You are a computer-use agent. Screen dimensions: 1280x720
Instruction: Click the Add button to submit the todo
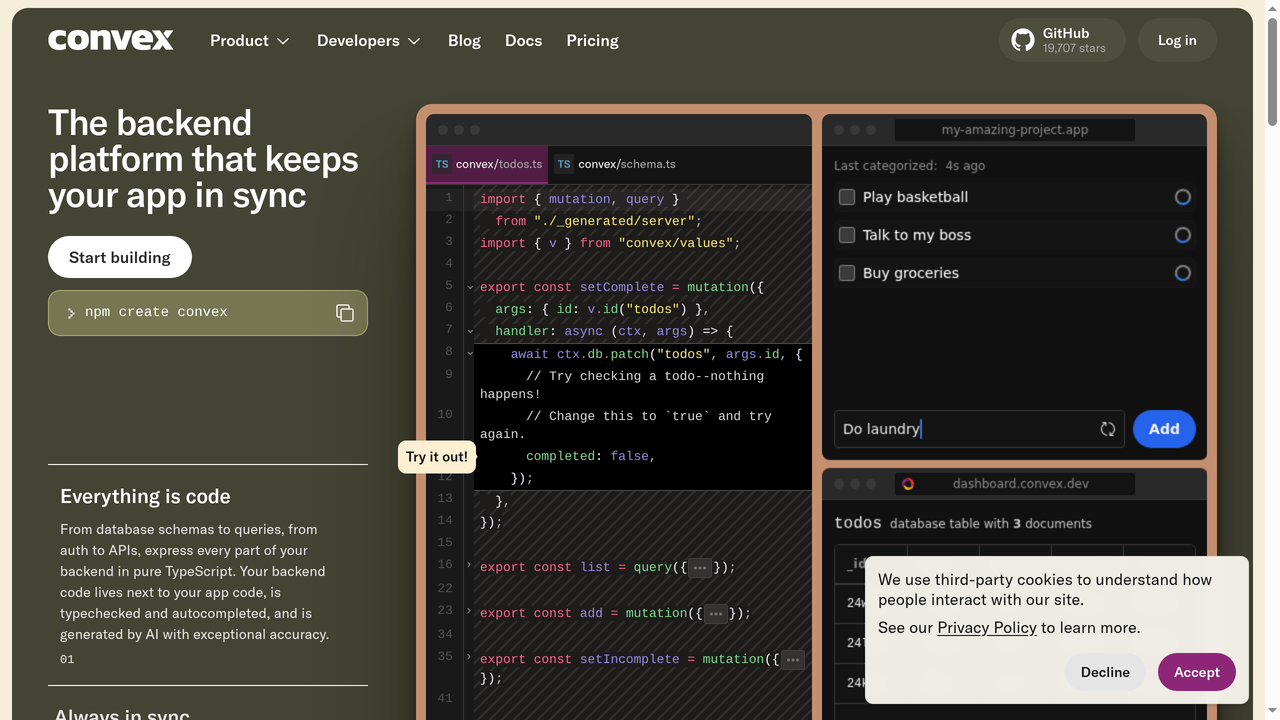tap(1163, 429)
